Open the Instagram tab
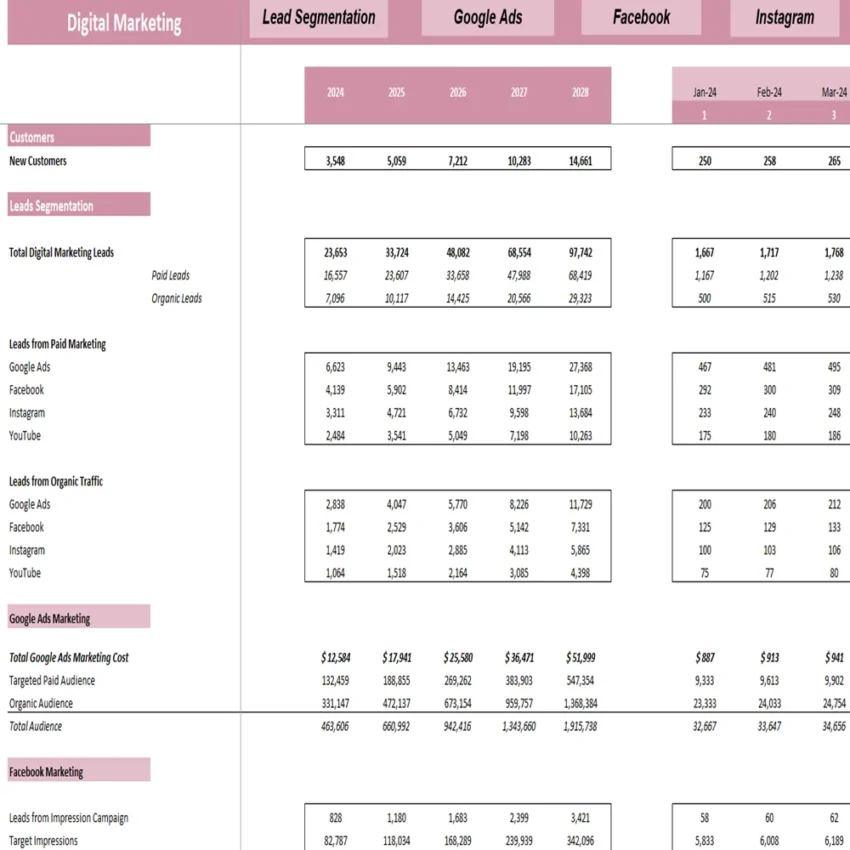Screen dimensions: 850x850 (784, 15)
